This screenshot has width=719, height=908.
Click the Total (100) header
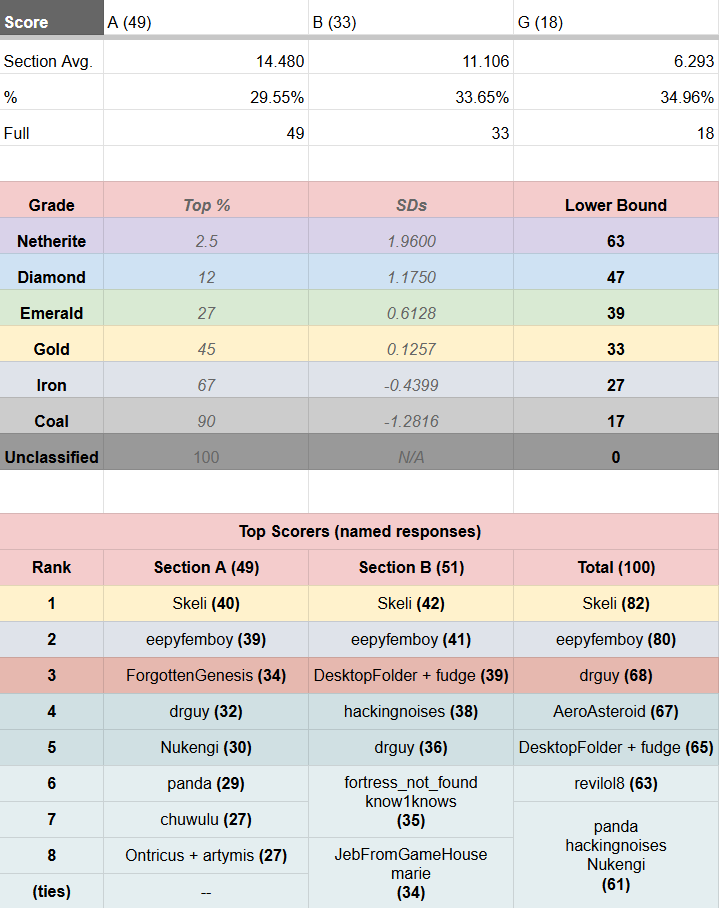click(616, 568)
